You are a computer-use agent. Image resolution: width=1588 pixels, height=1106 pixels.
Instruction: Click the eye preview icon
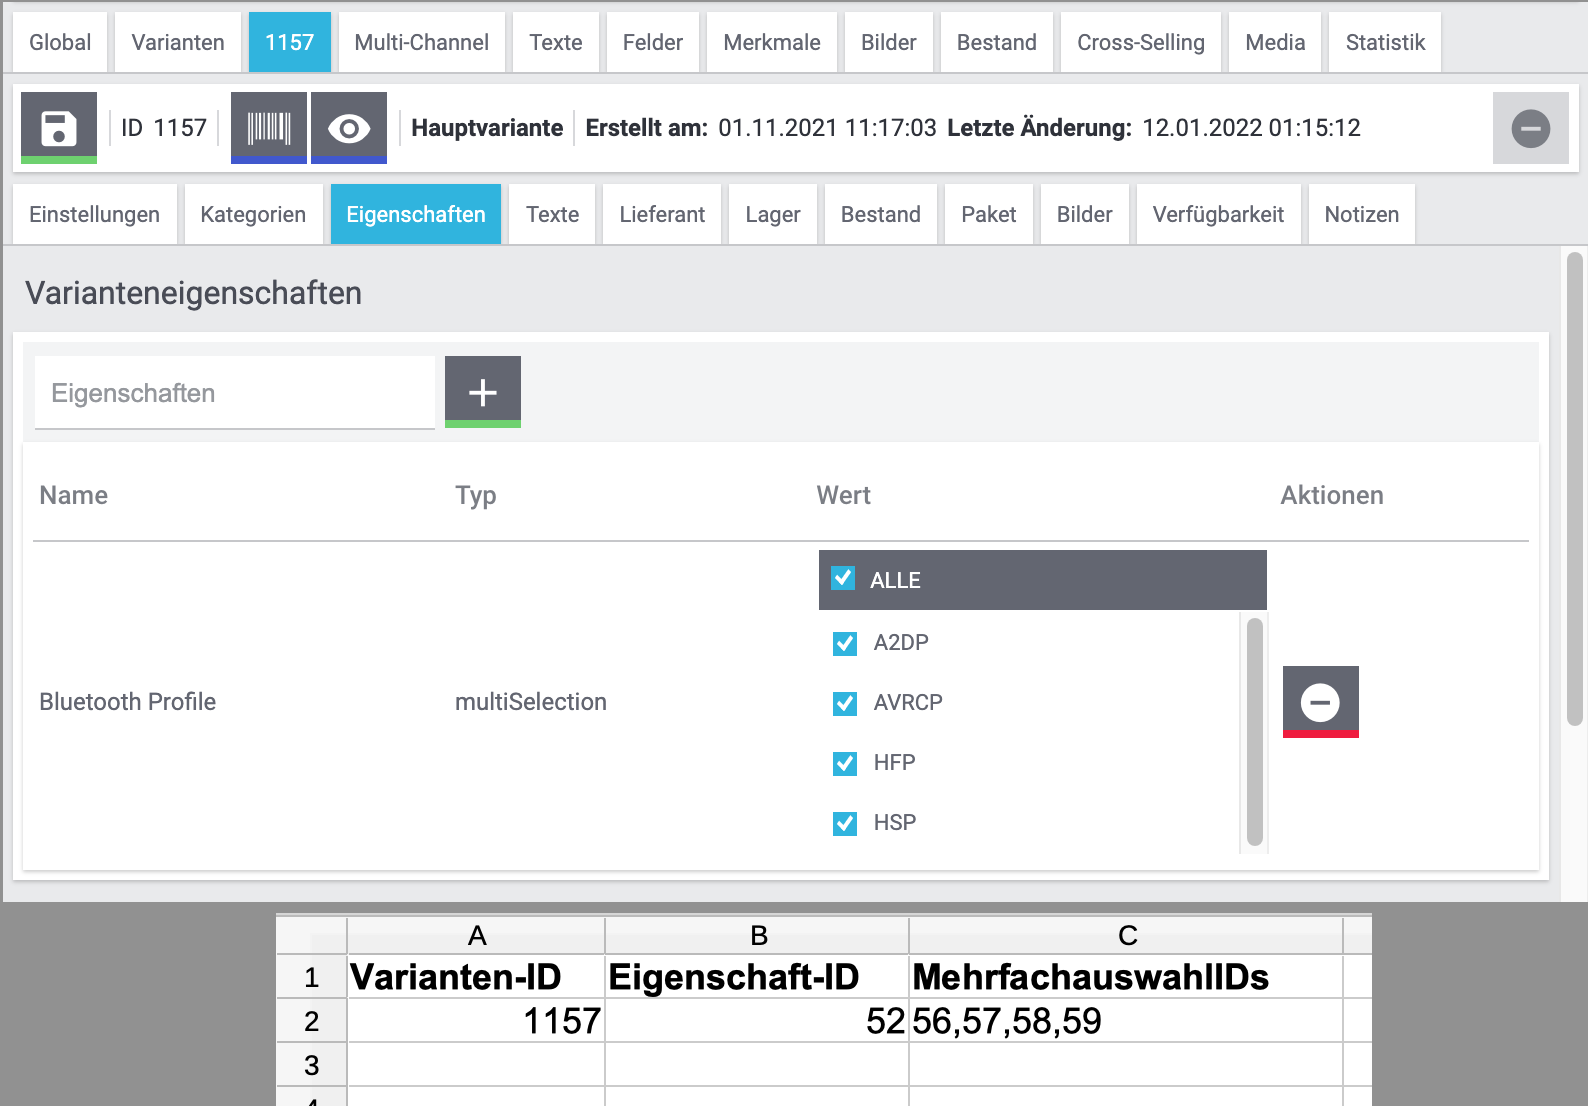coord(349,128)
